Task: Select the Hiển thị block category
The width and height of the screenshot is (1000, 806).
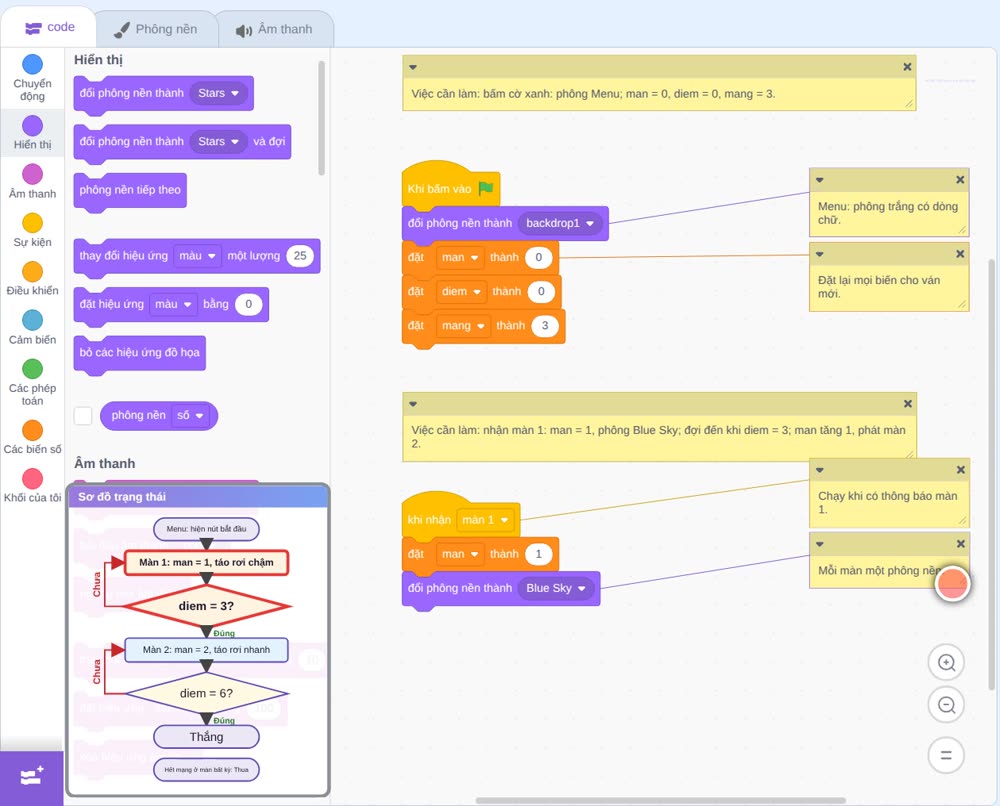Action: [32, 133]
